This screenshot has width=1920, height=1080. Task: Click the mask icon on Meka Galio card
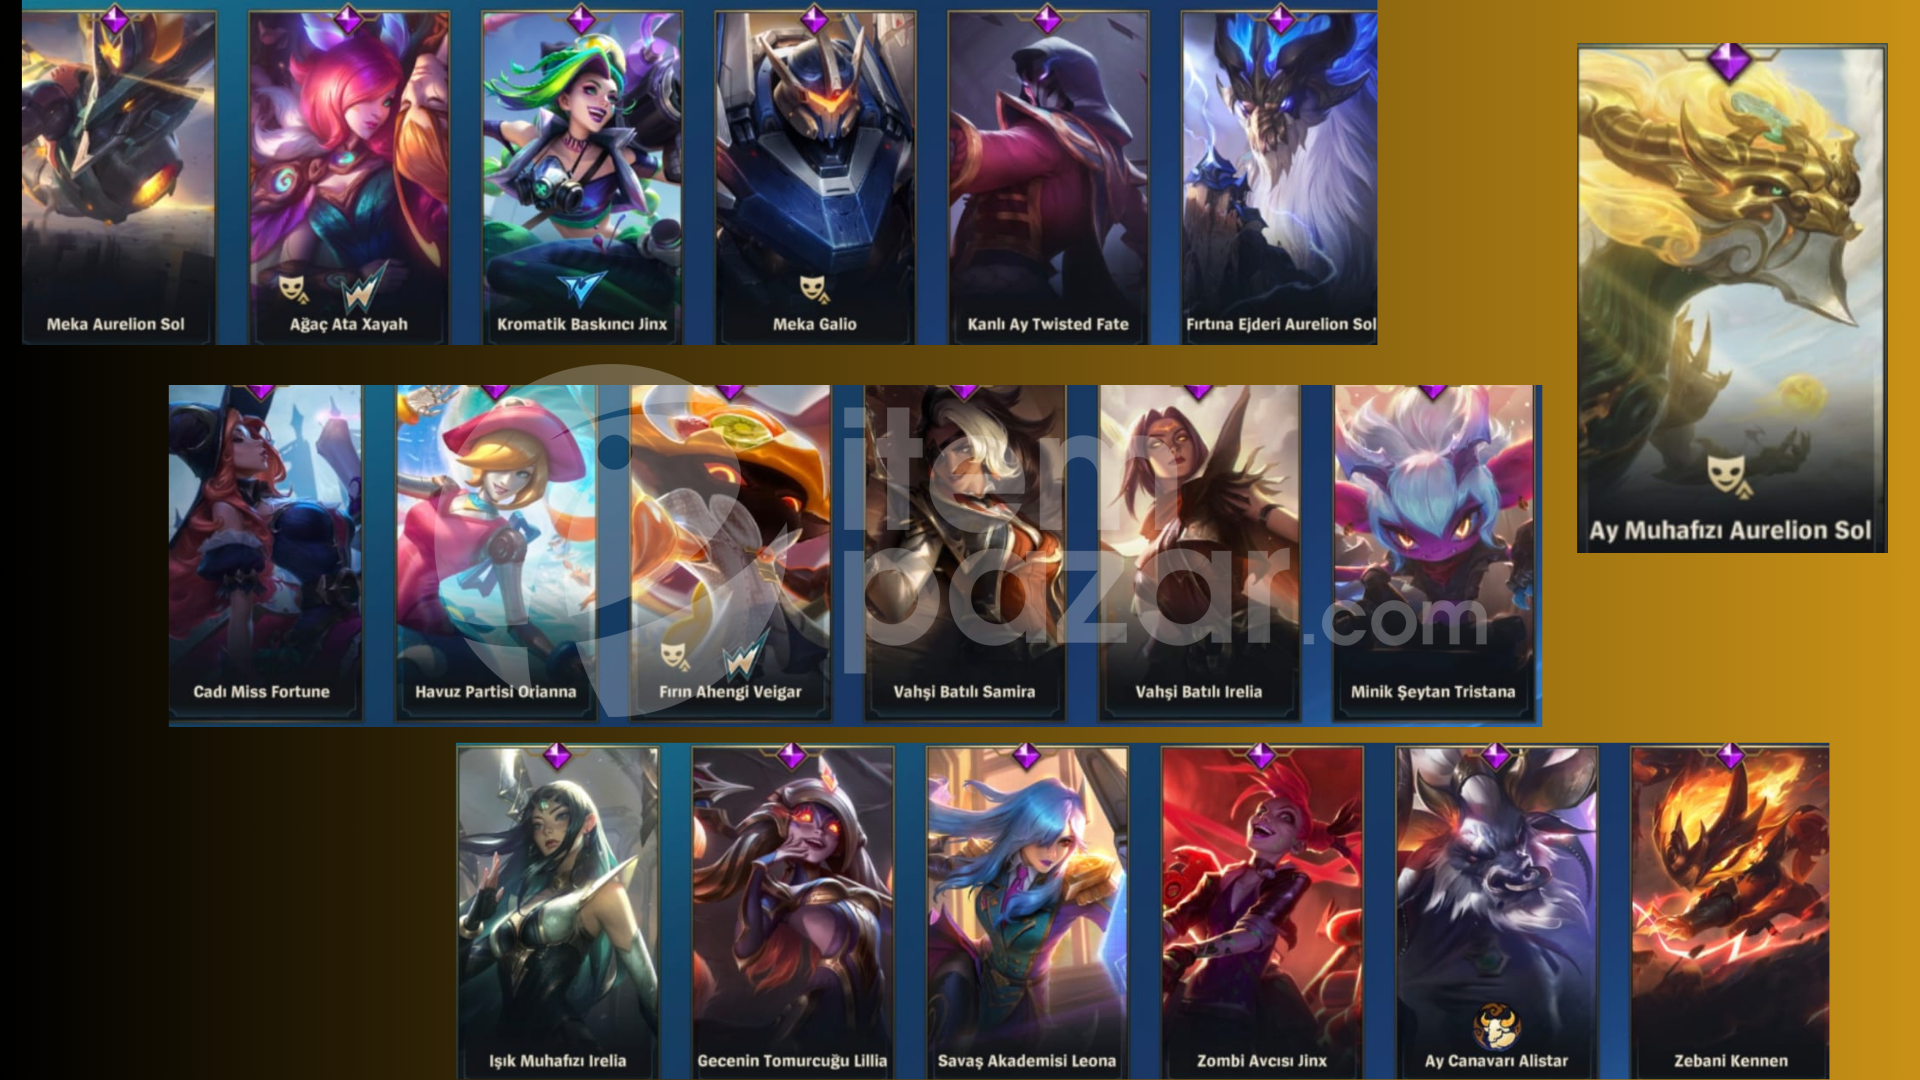pyautogui.click(x=814, y=289)
